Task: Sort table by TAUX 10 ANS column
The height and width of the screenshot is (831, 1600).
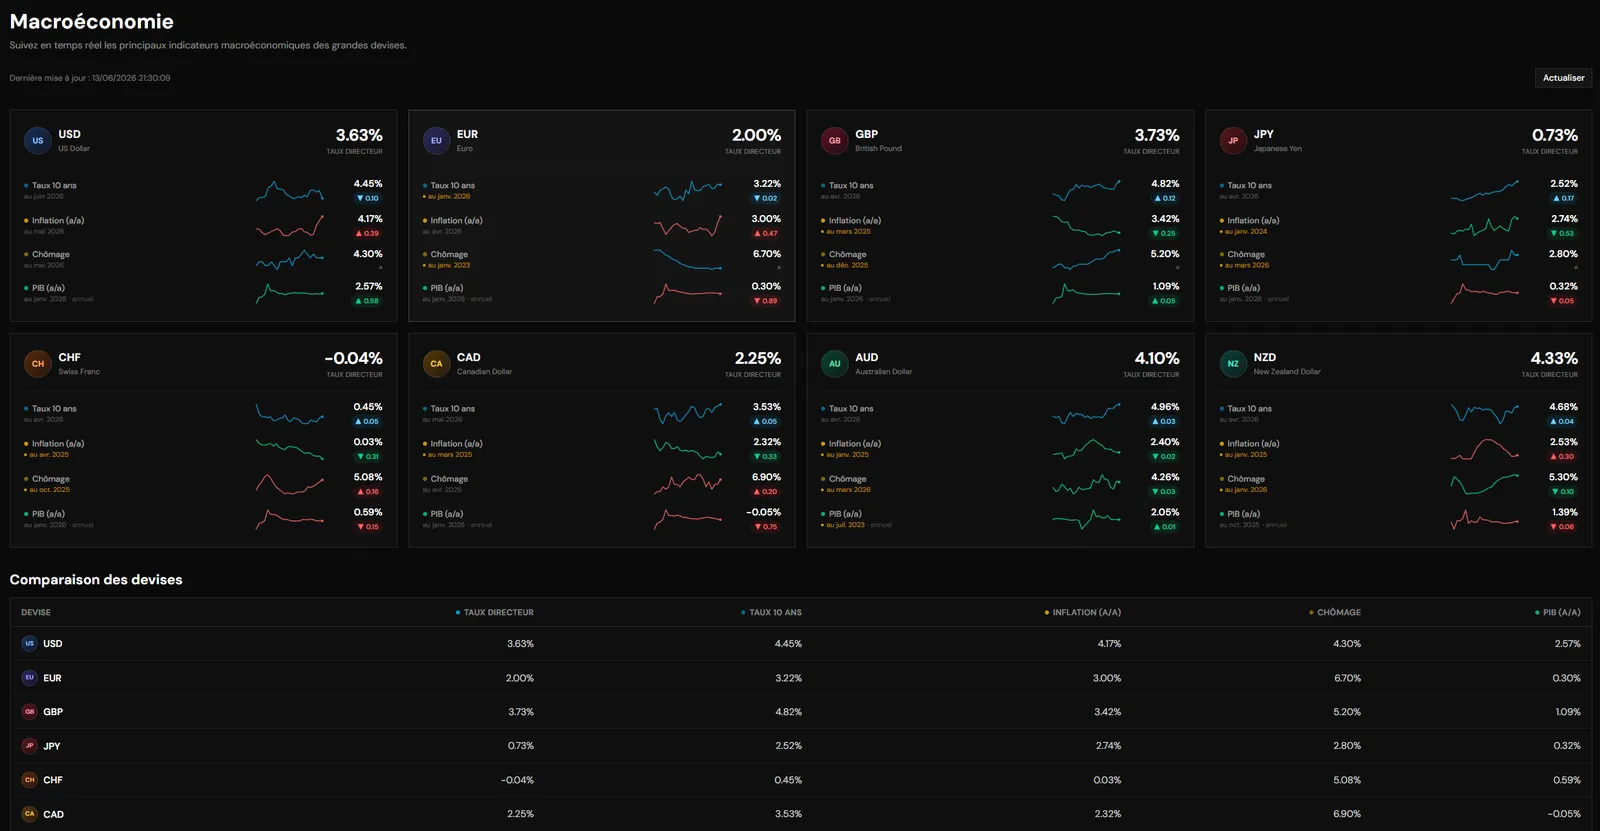Action: pos(771,613)
